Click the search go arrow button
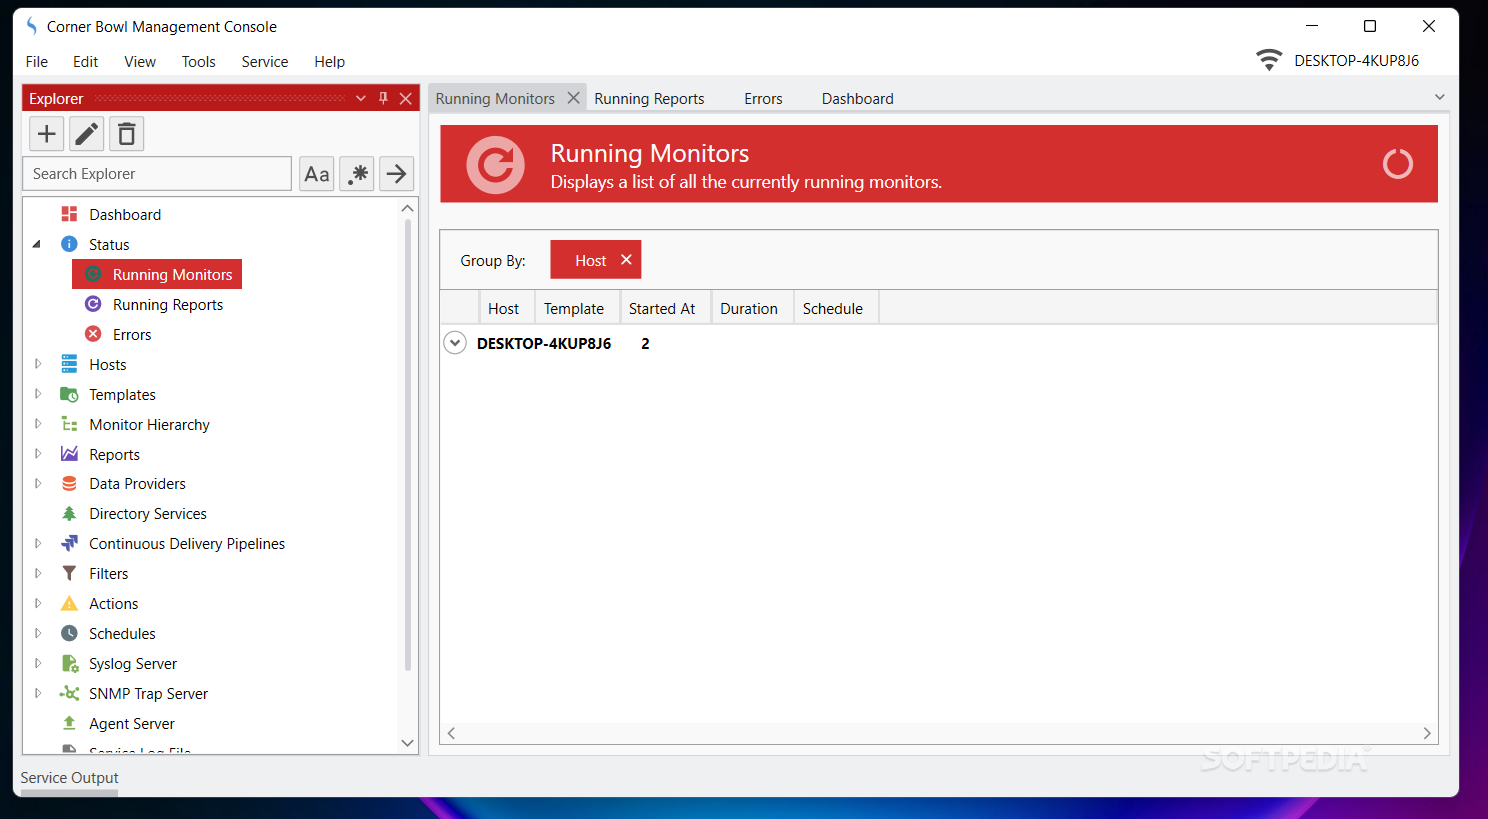 coord(396,174)
